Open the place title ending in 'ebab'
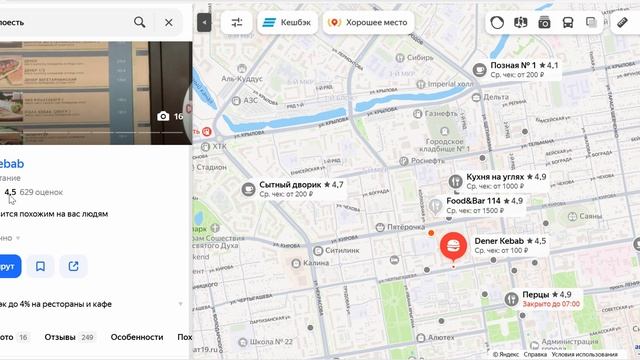Viewport: 640px width, 360px height. pyautogui.click(x=12, y=164)
